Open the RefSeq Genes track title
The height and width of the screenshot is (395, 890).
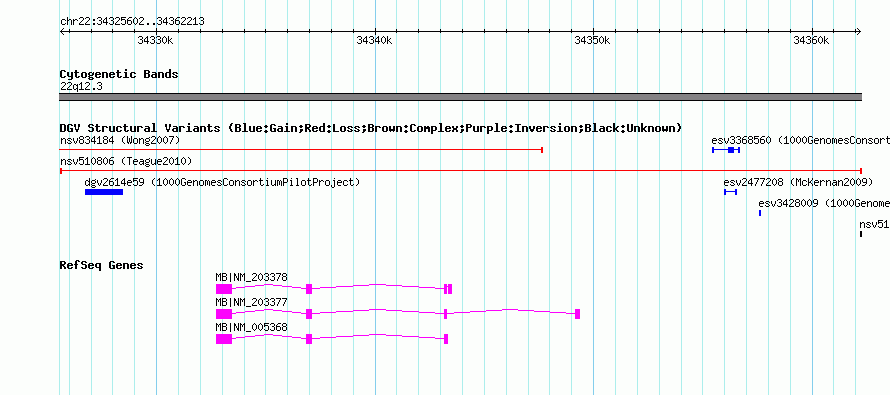102,266
